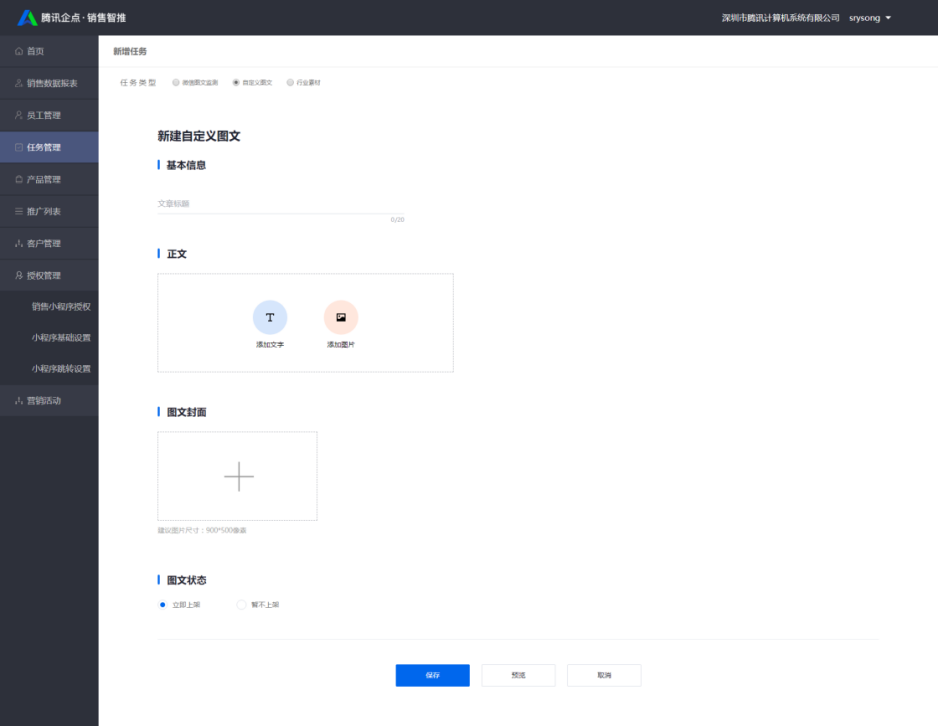The height and width of the screenshot is (726, 938).
Task: Select the 行业素材 task type radio
Action: (x=290, y=83)
